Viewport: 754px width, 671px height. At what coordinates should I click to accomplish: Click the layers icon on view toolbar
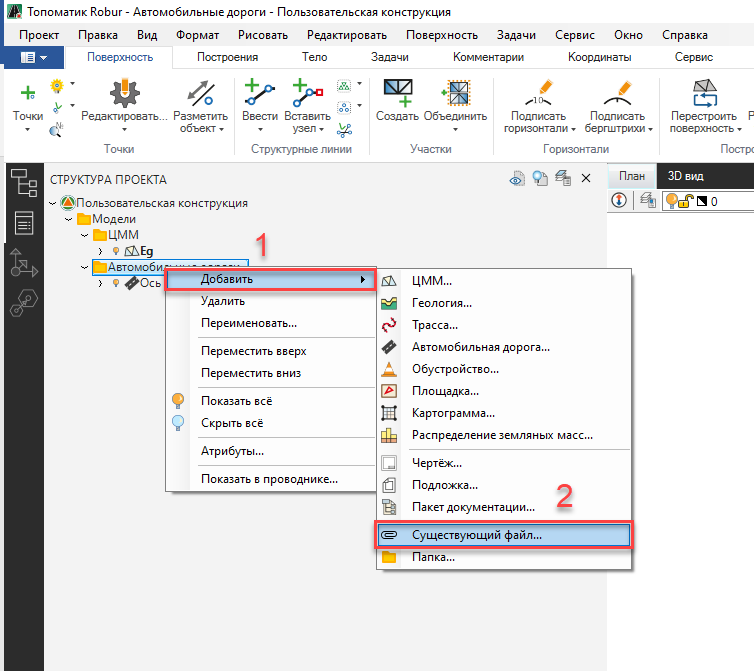pyautogui.click(x=647, y=200)
